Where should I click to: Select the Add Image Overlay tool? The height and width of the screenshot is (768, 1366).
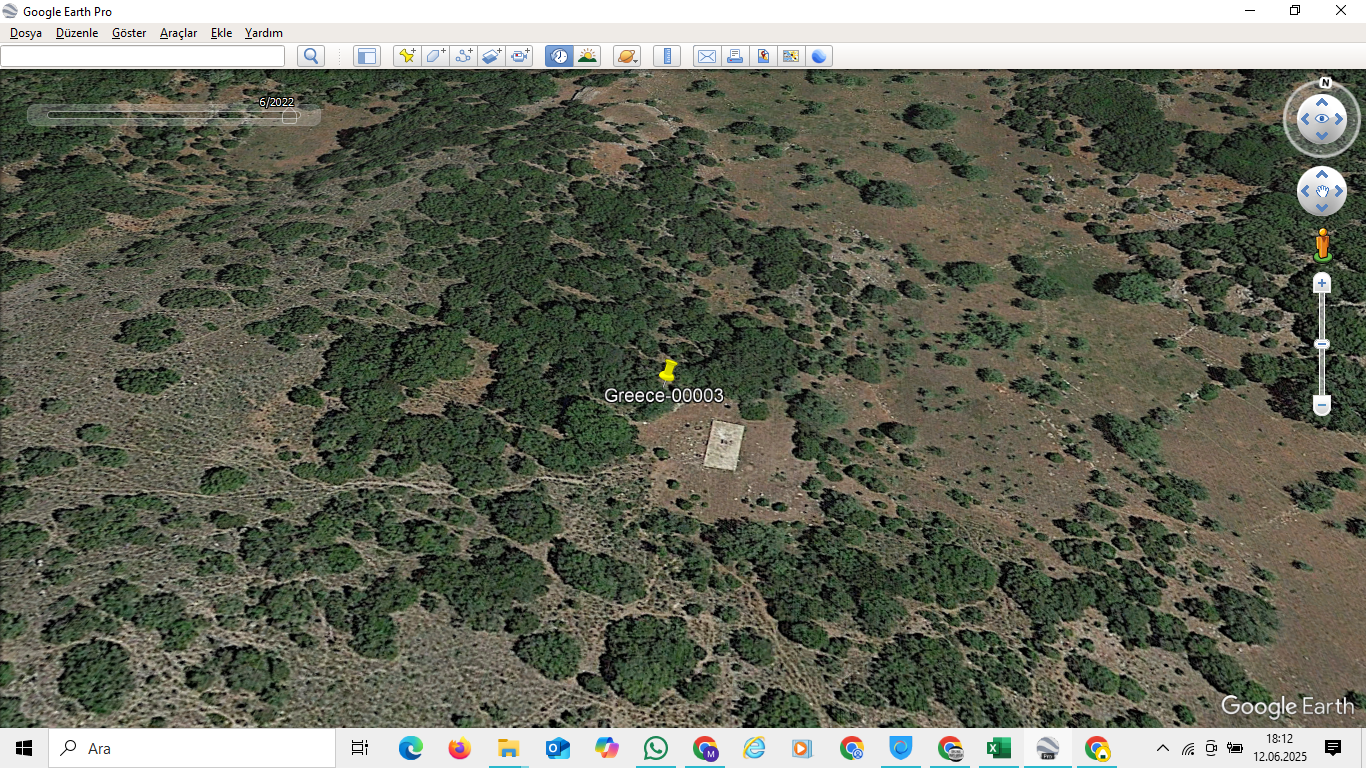(x=491, y=56)
